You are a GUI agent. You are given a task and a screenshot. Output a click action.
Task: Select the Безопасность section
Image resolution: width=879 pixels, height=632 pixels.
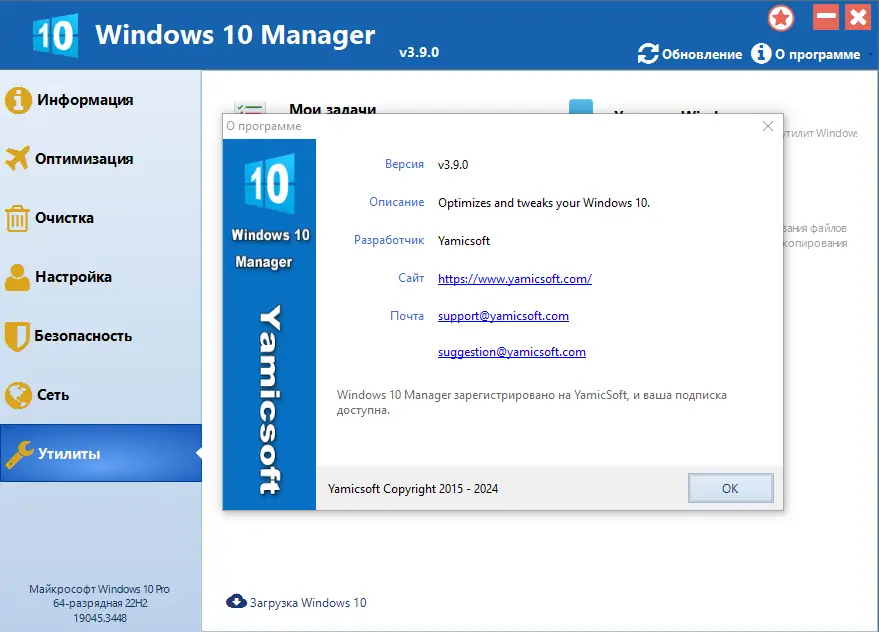click(101, 336)
